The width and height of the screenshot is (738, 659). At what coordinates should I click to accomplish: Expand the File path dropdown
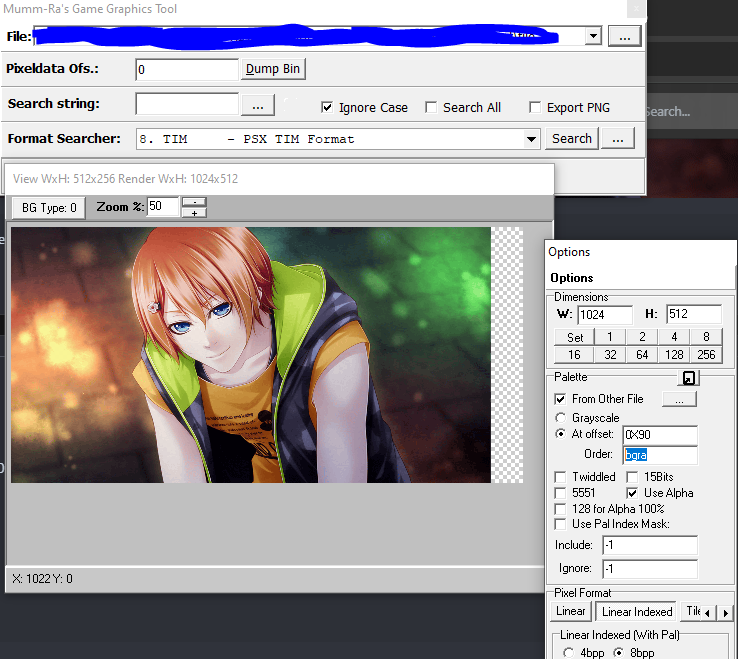tap(593, 36)
